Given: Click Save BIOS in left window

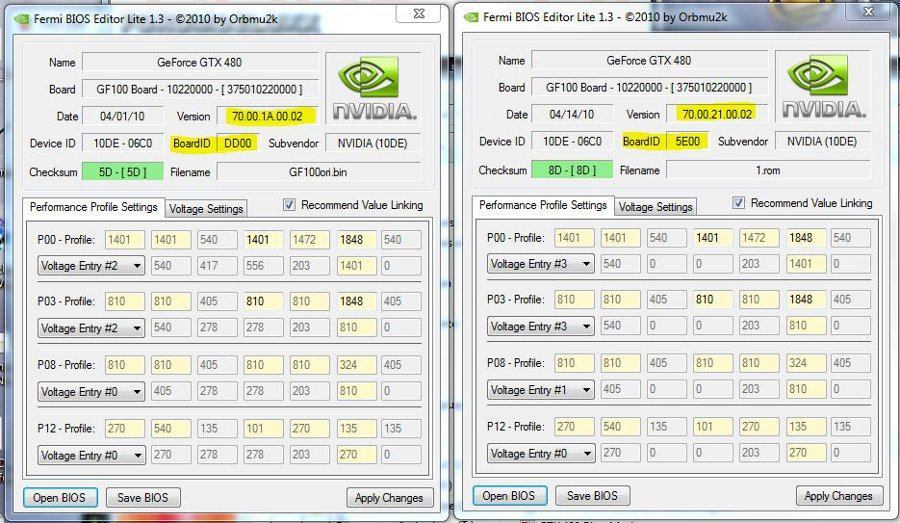Looking at the screenshot, I should point(143,498).
